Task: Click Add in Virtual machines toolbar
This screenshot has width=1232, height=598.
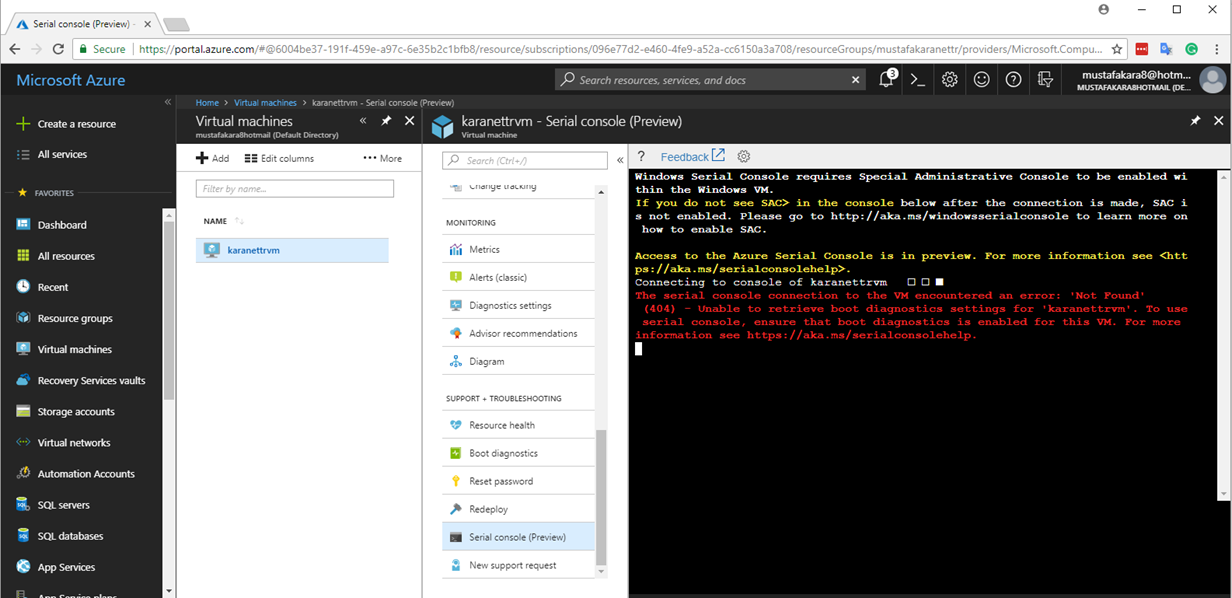Action: click(x=212, y=158)
